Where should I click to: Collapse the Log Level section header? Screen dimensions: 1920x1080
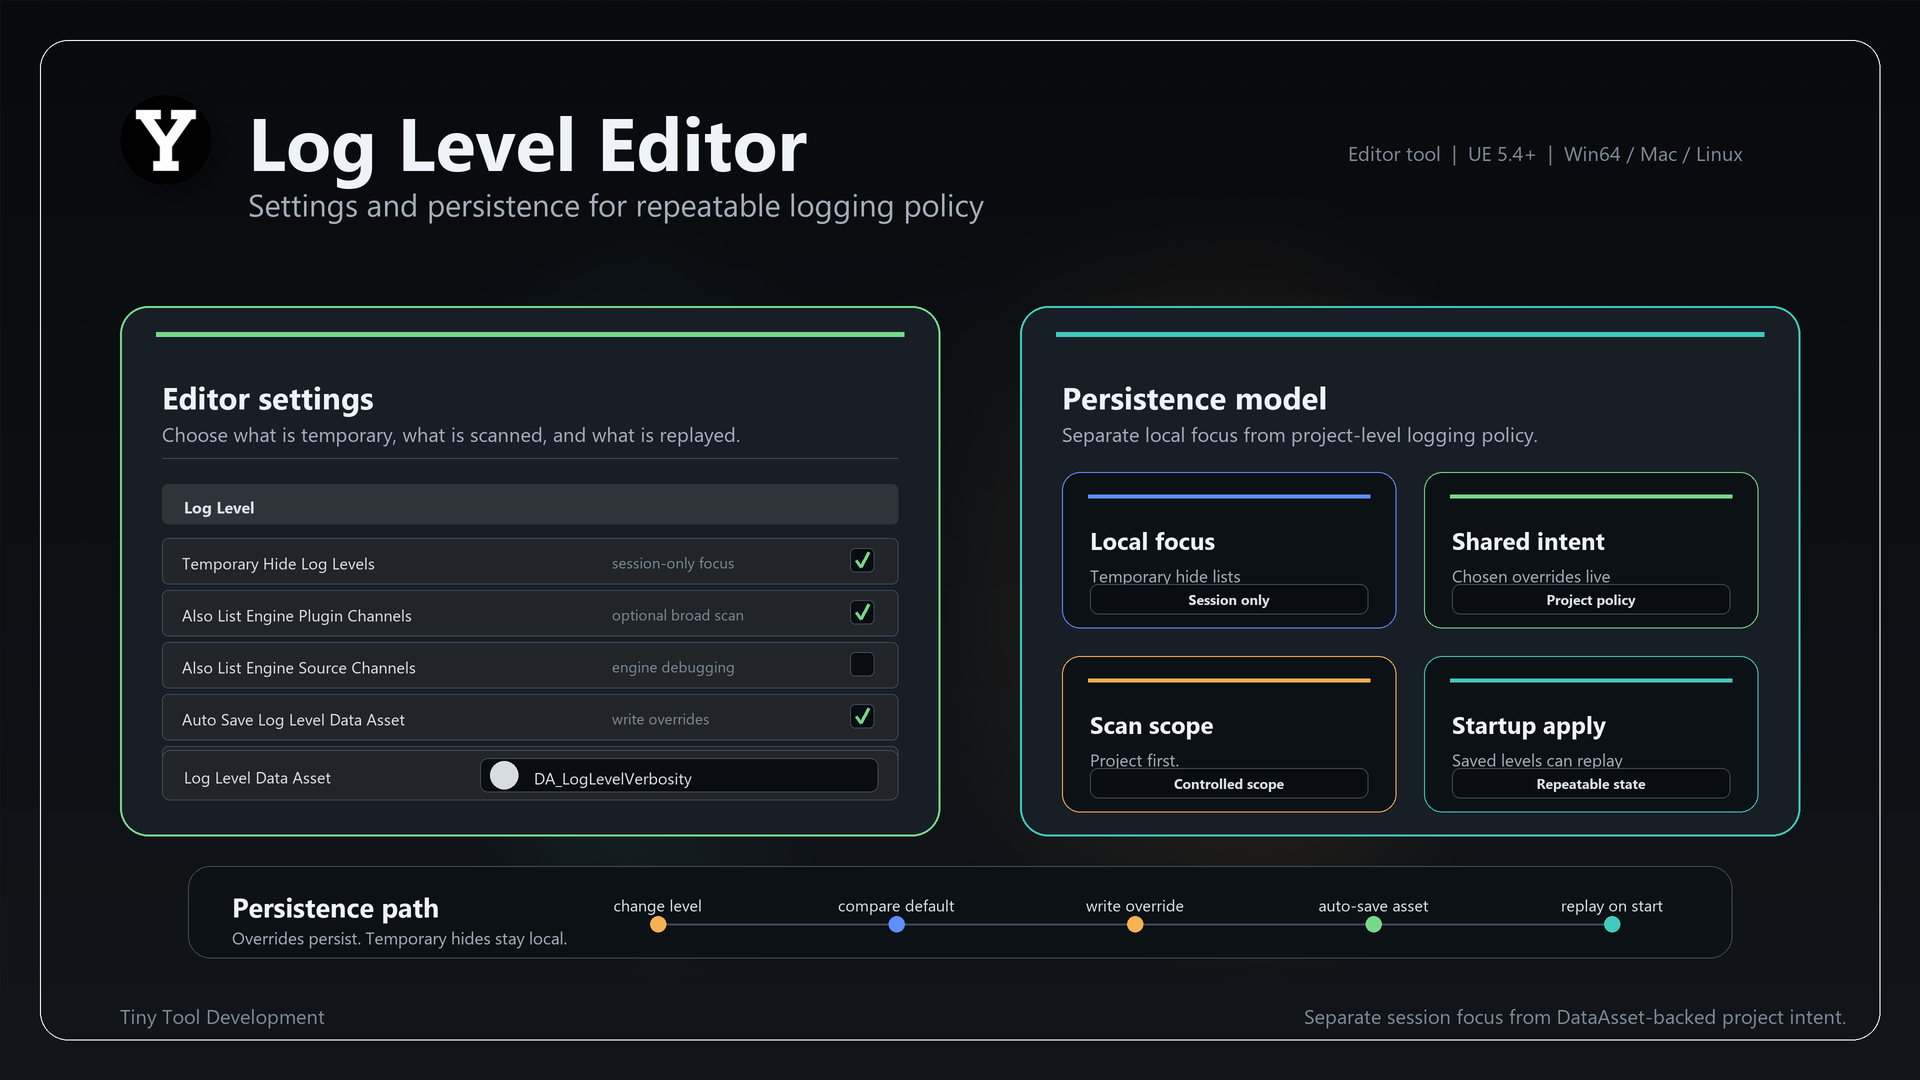pos(530,505)
